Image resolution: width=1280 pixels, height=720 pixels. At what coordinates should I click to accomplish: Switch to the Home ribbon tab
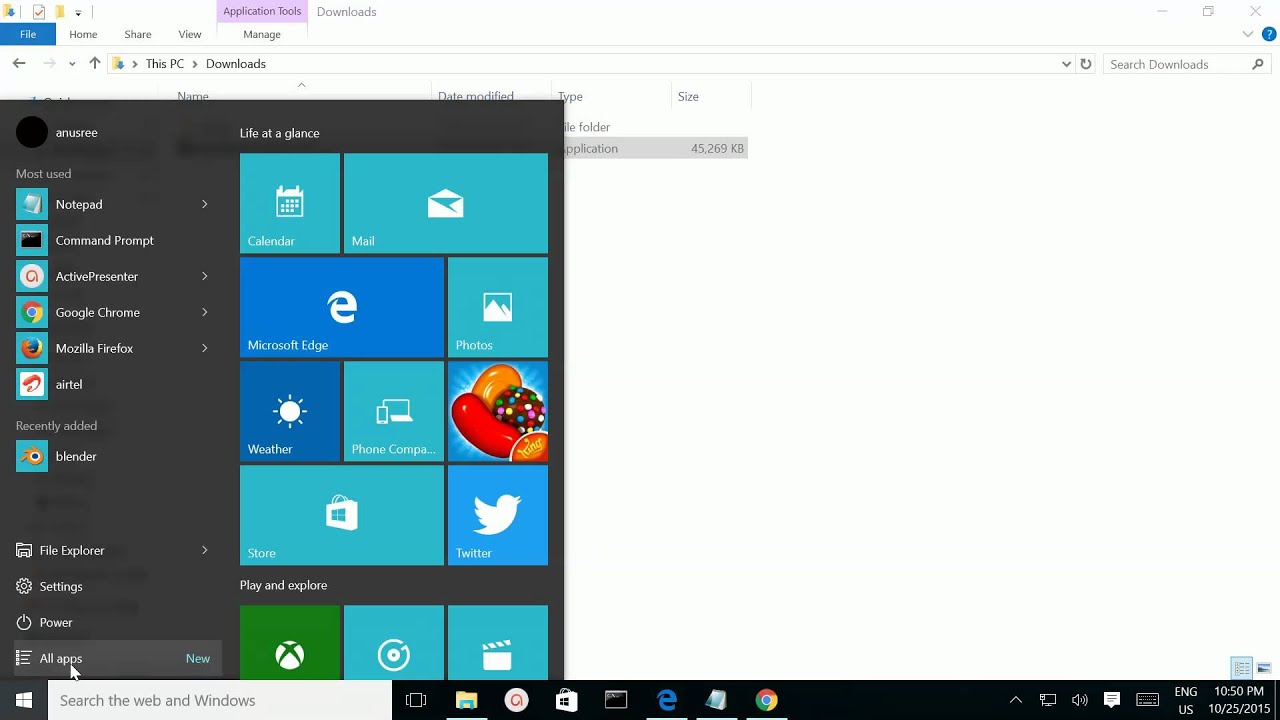83,34
